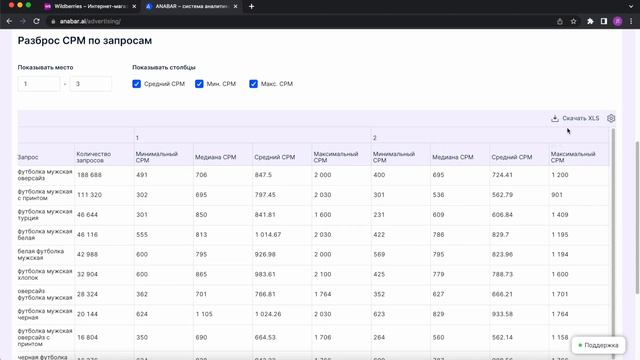Click the median CPM value 1 105

click(204, 314)
